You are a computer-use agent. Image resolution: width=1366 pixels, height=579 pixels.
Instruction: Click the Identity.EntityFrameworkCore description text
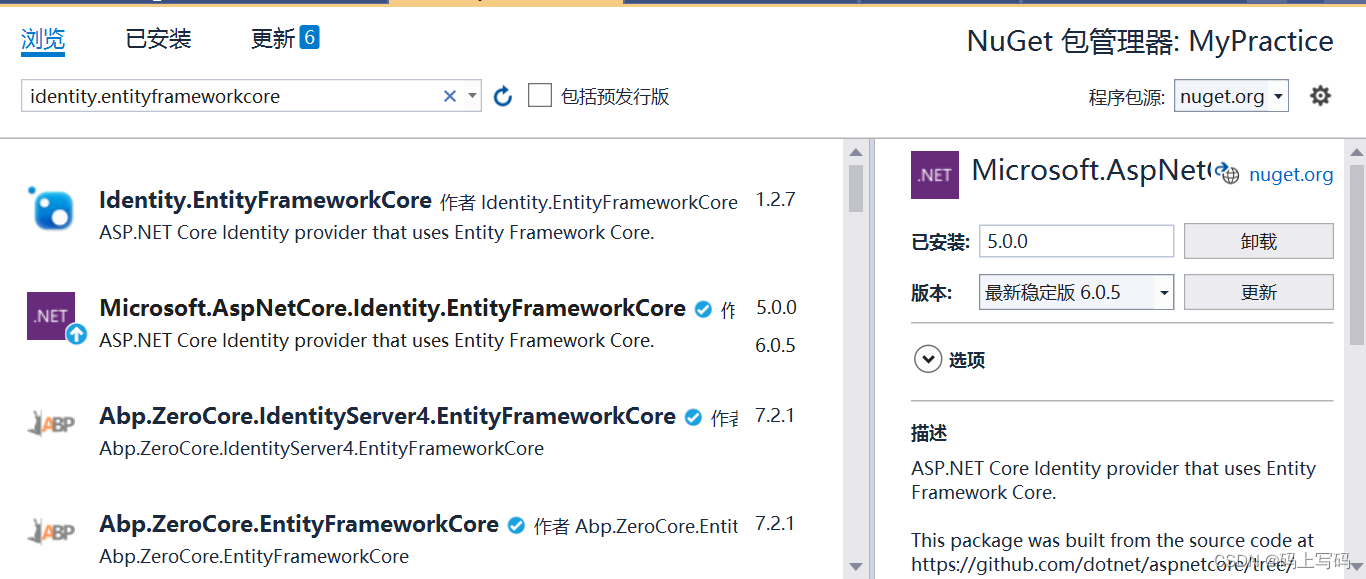(376, 233)
